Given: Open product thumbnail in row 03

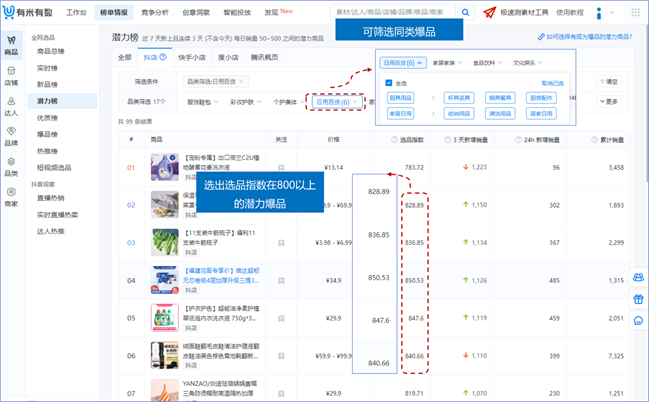Looking at the screenshot, I should (x=165, y=242).
